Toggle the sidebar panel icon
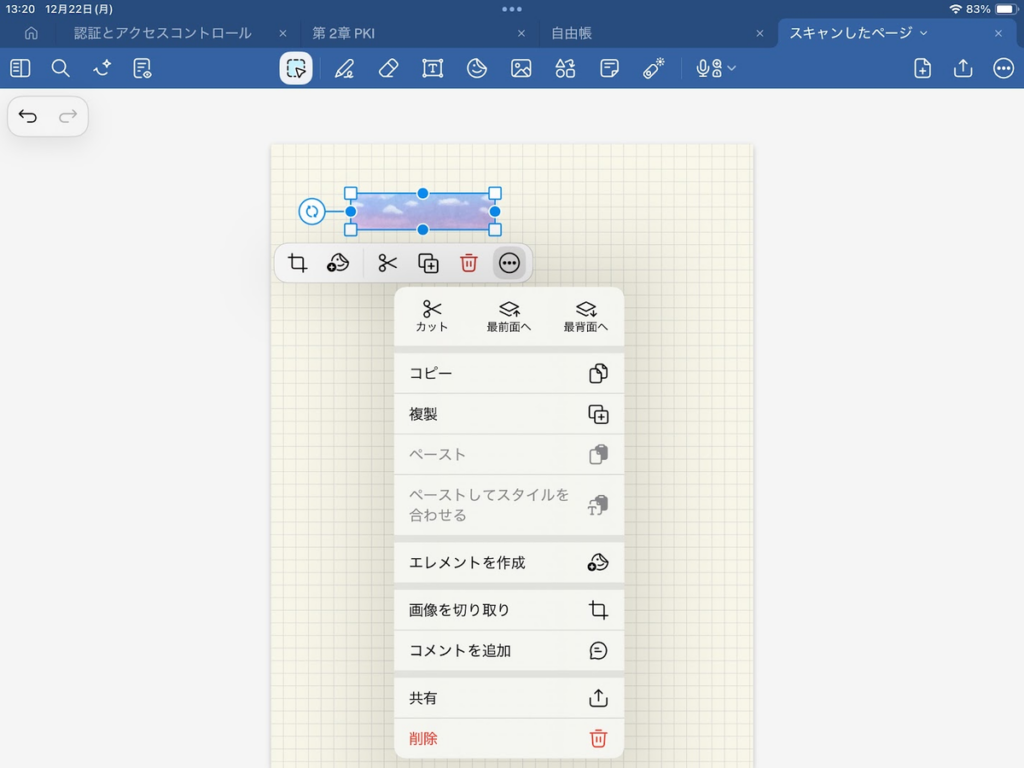This screenshot has height=768, width=1024. tap(20, 68)
